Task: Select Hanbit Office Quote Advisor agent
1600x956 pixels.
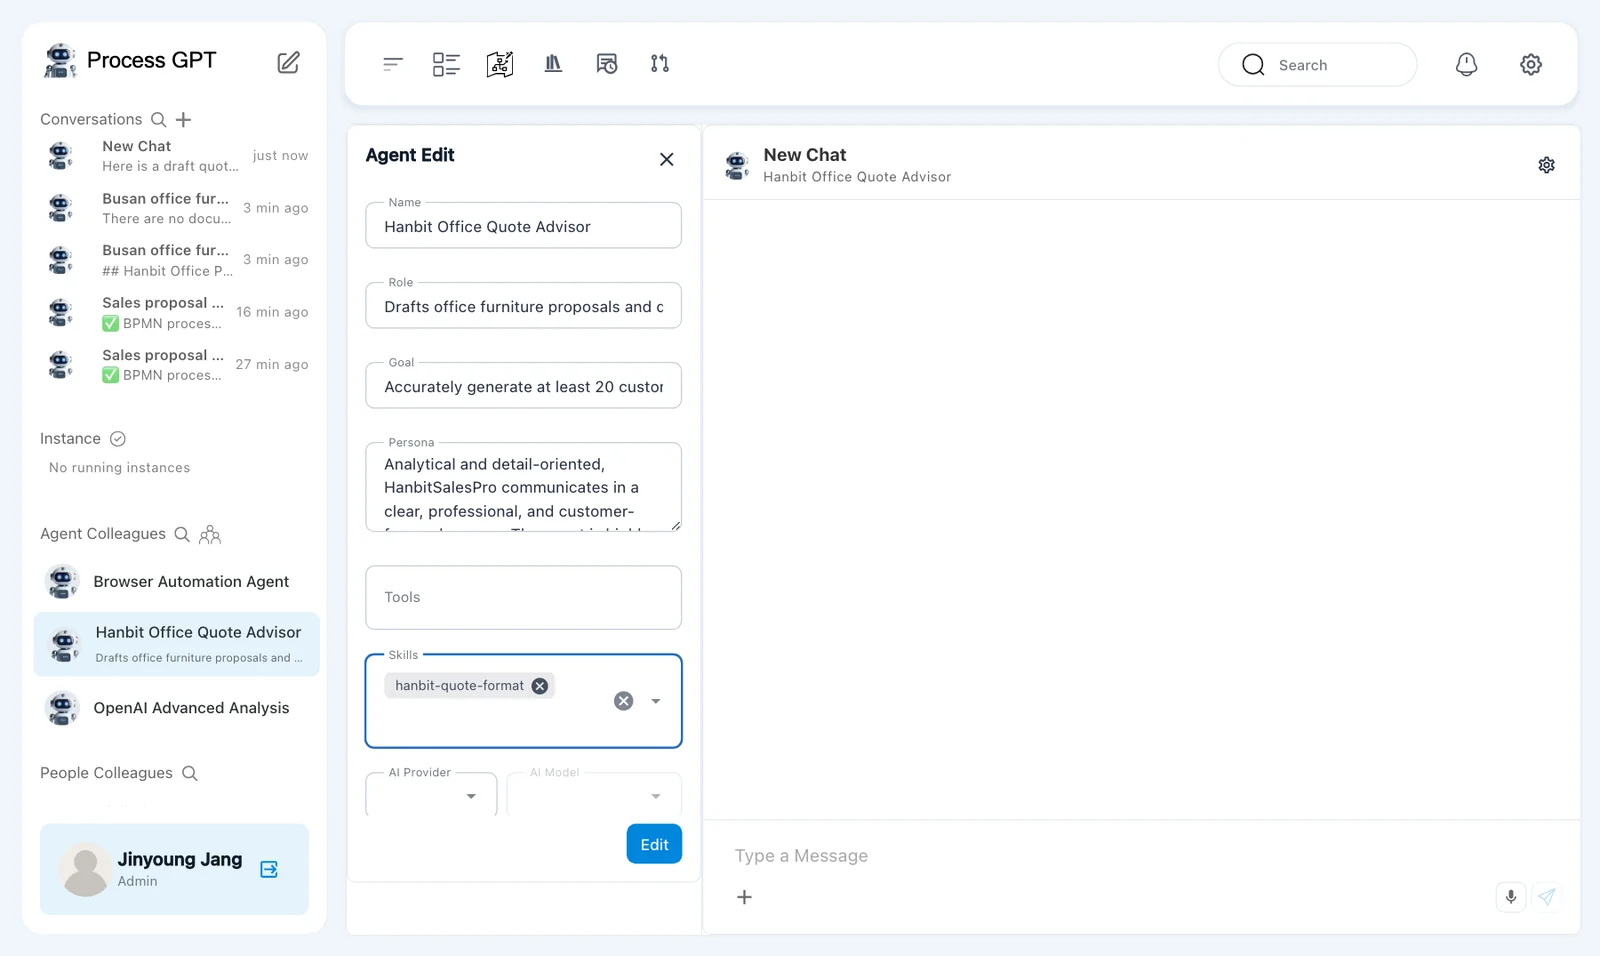Action: click(x=176, y=644)
